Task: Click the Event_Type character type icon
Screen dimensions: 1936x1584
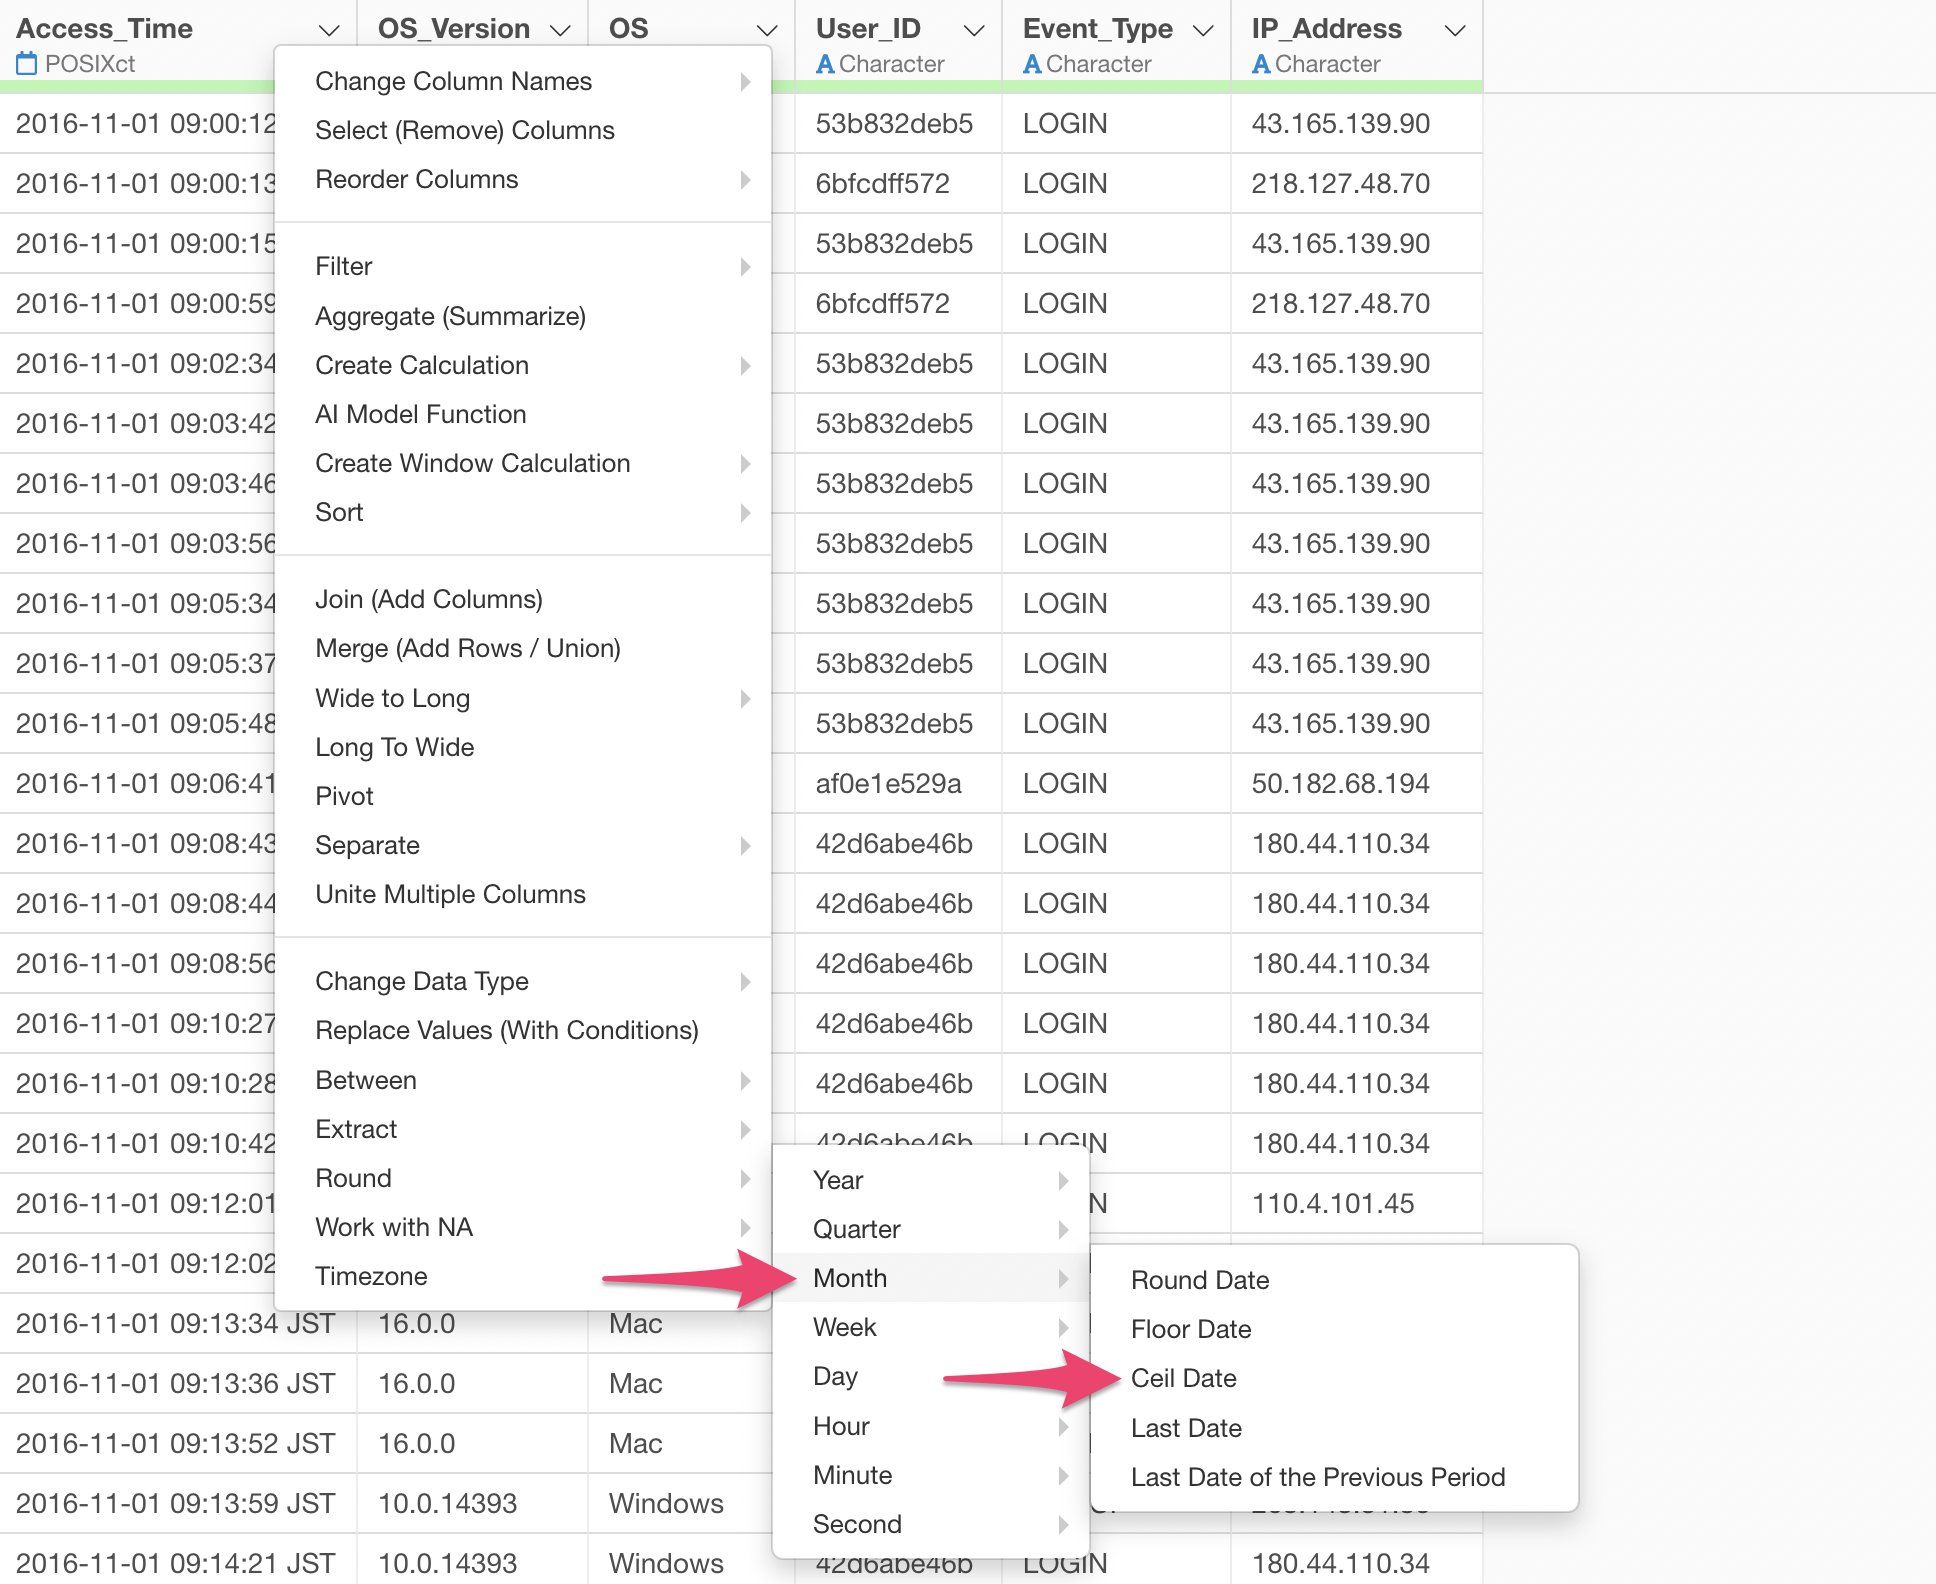Action: (1032, 64)
